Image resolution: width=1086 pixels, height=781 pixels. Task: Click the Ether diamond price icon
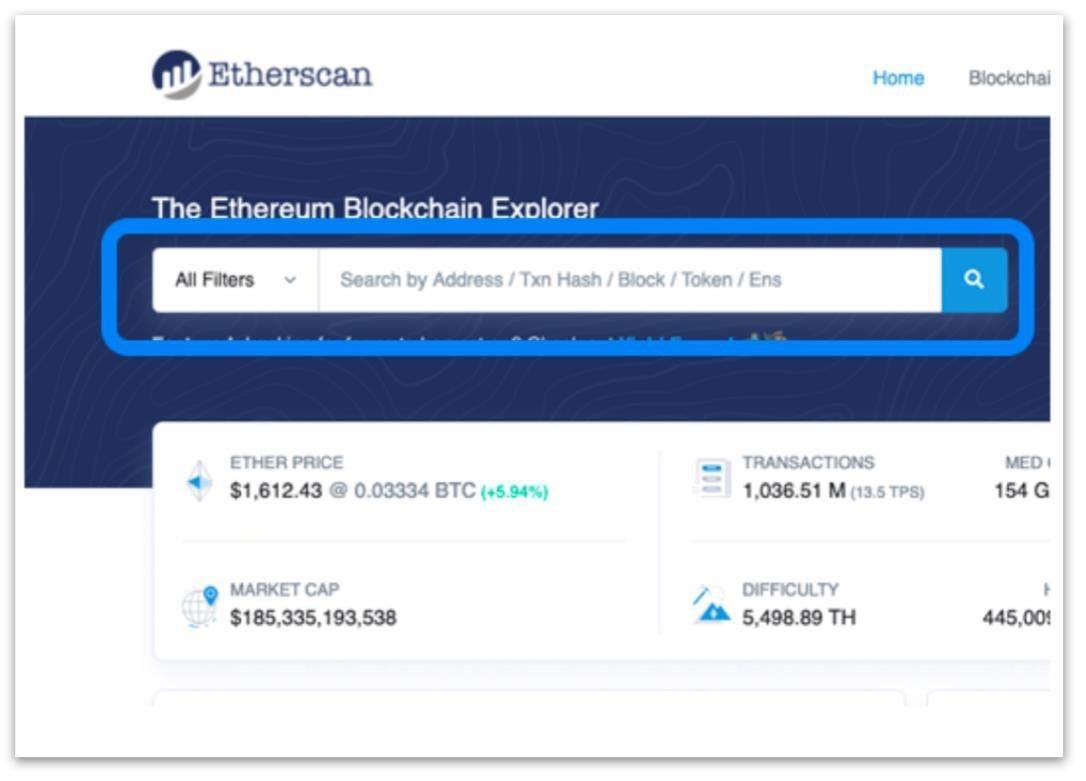(199, 480)
